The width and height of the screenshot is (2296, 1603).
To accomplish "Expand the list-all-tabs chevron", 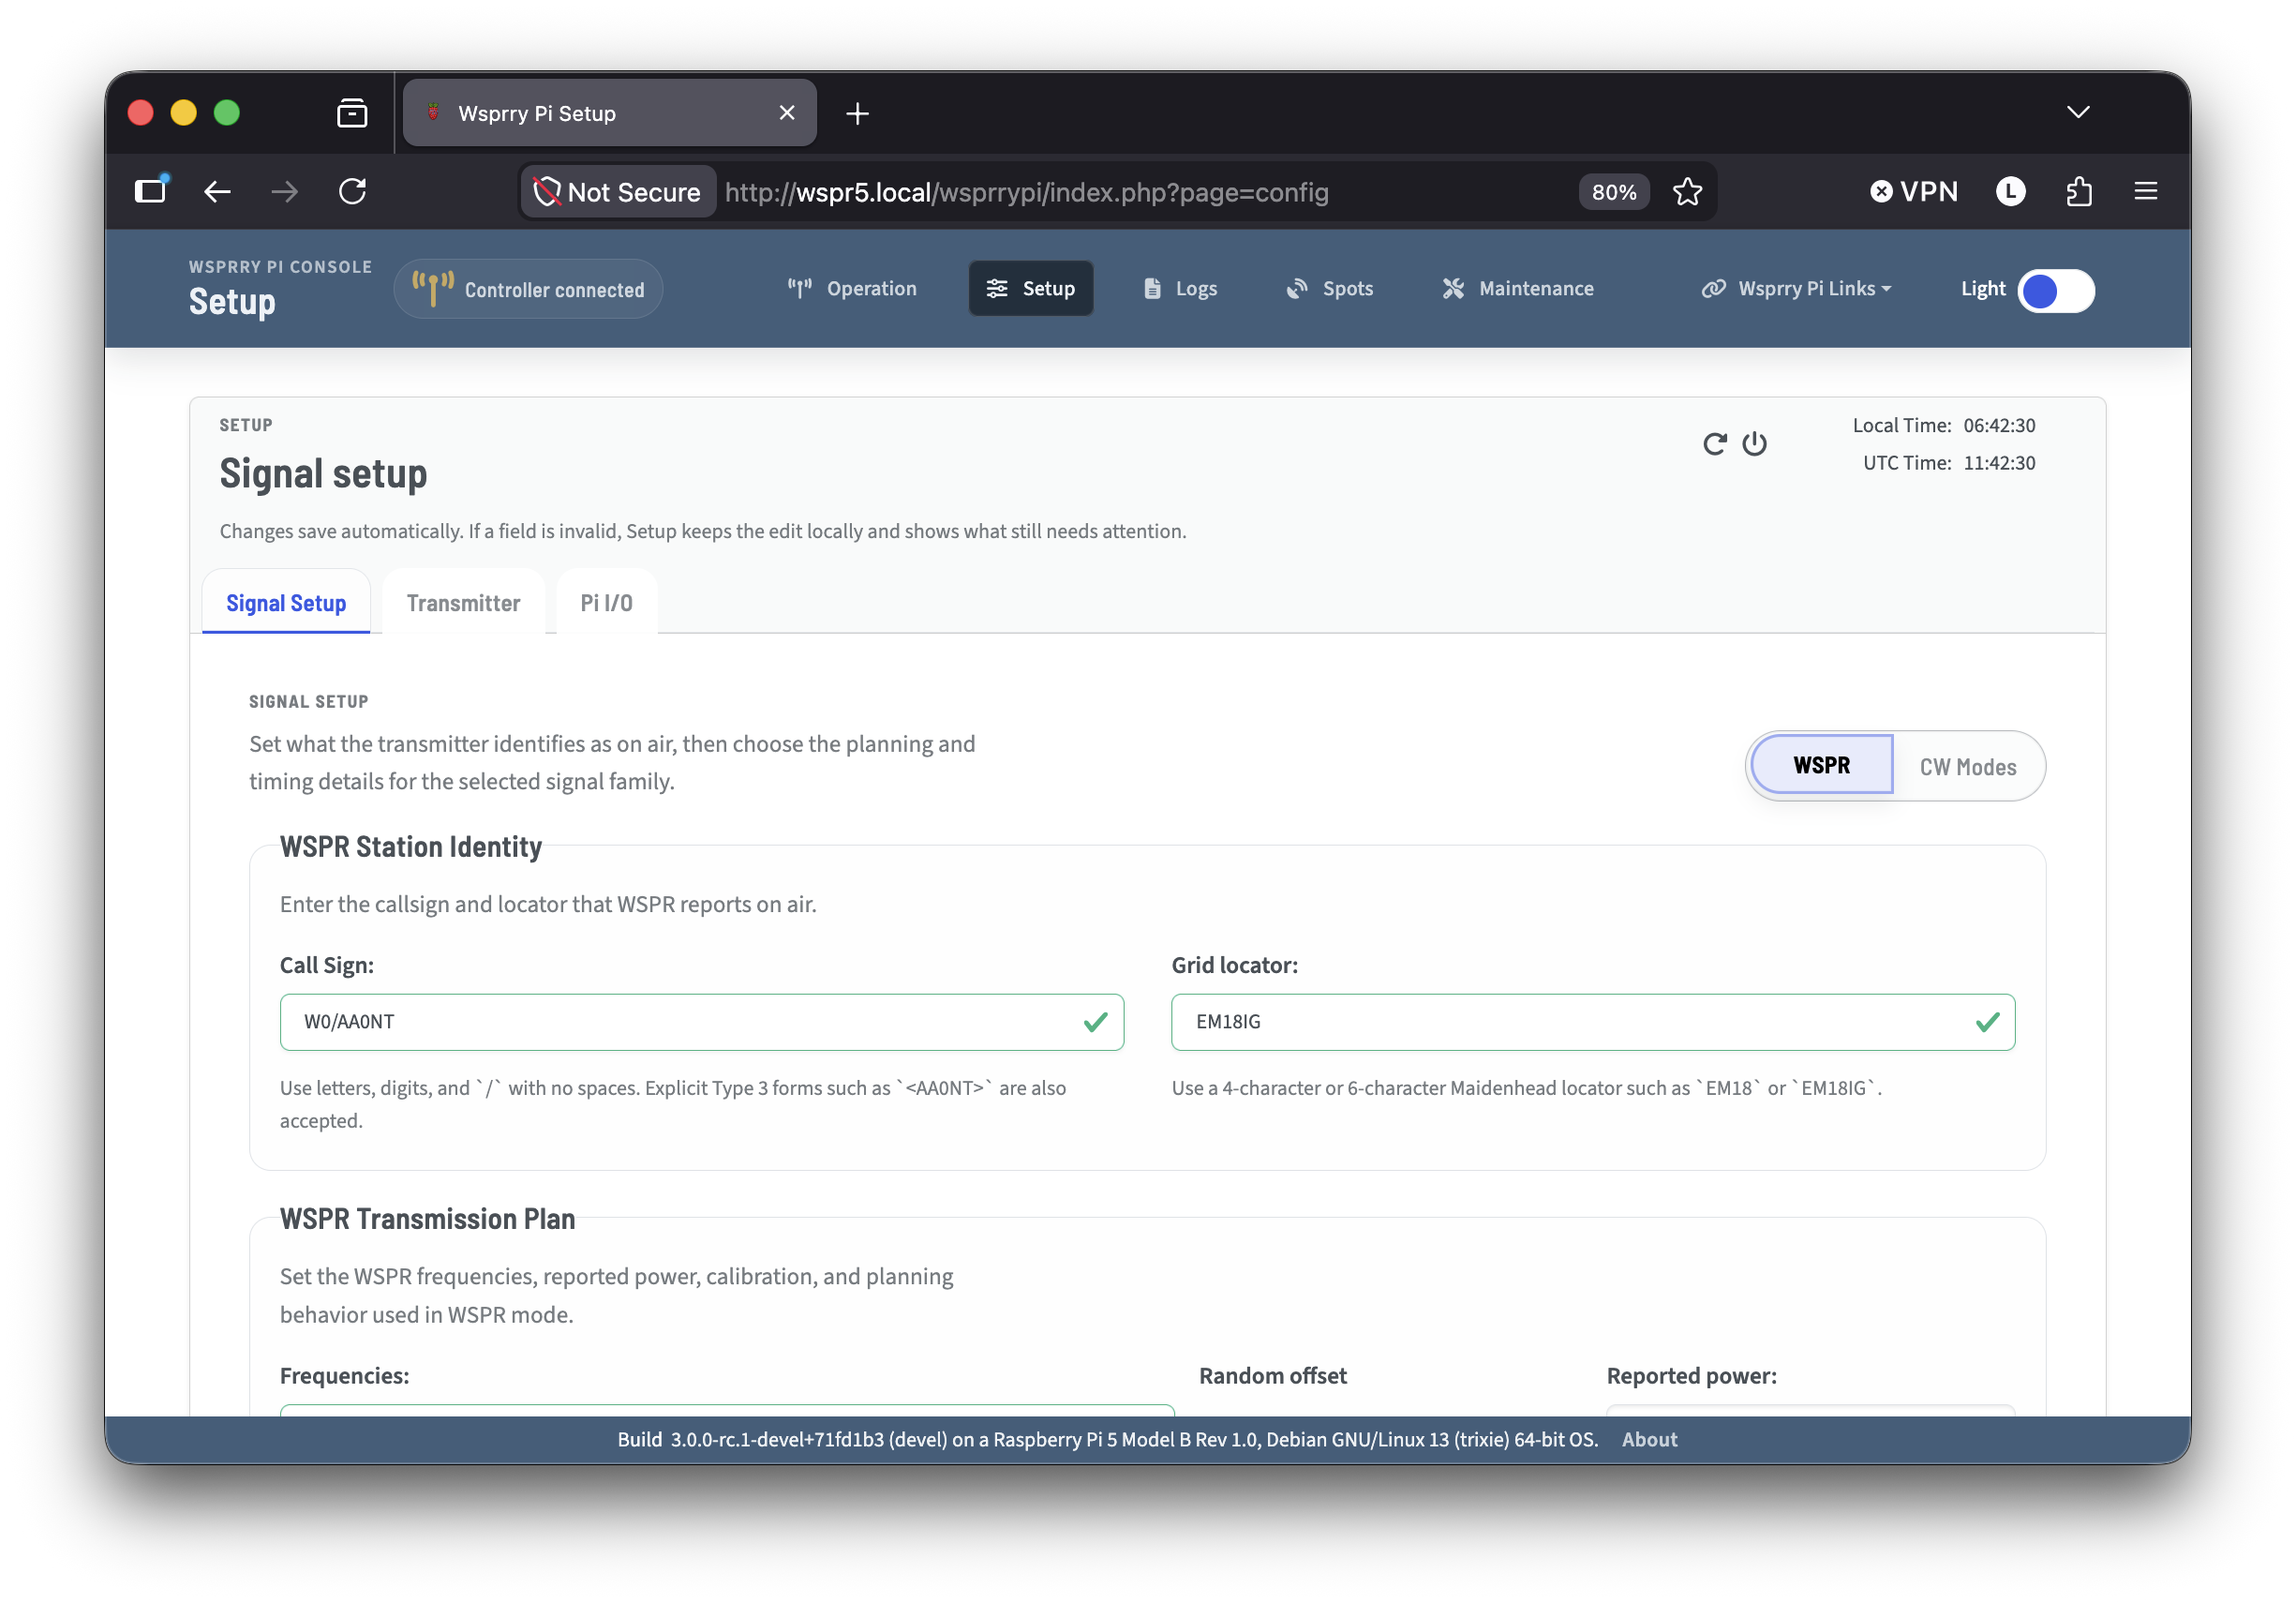I will [2078, 112].
